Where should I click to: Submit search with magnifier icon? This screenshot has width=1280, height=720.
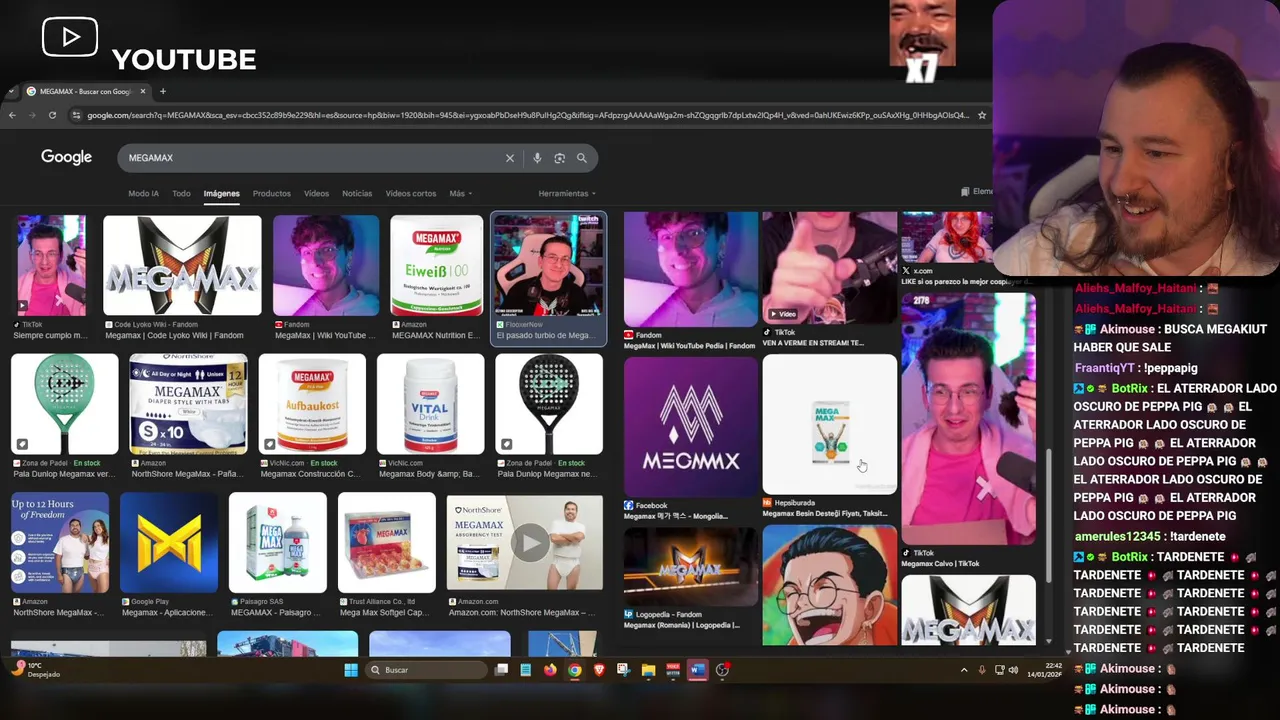(582, 158)
